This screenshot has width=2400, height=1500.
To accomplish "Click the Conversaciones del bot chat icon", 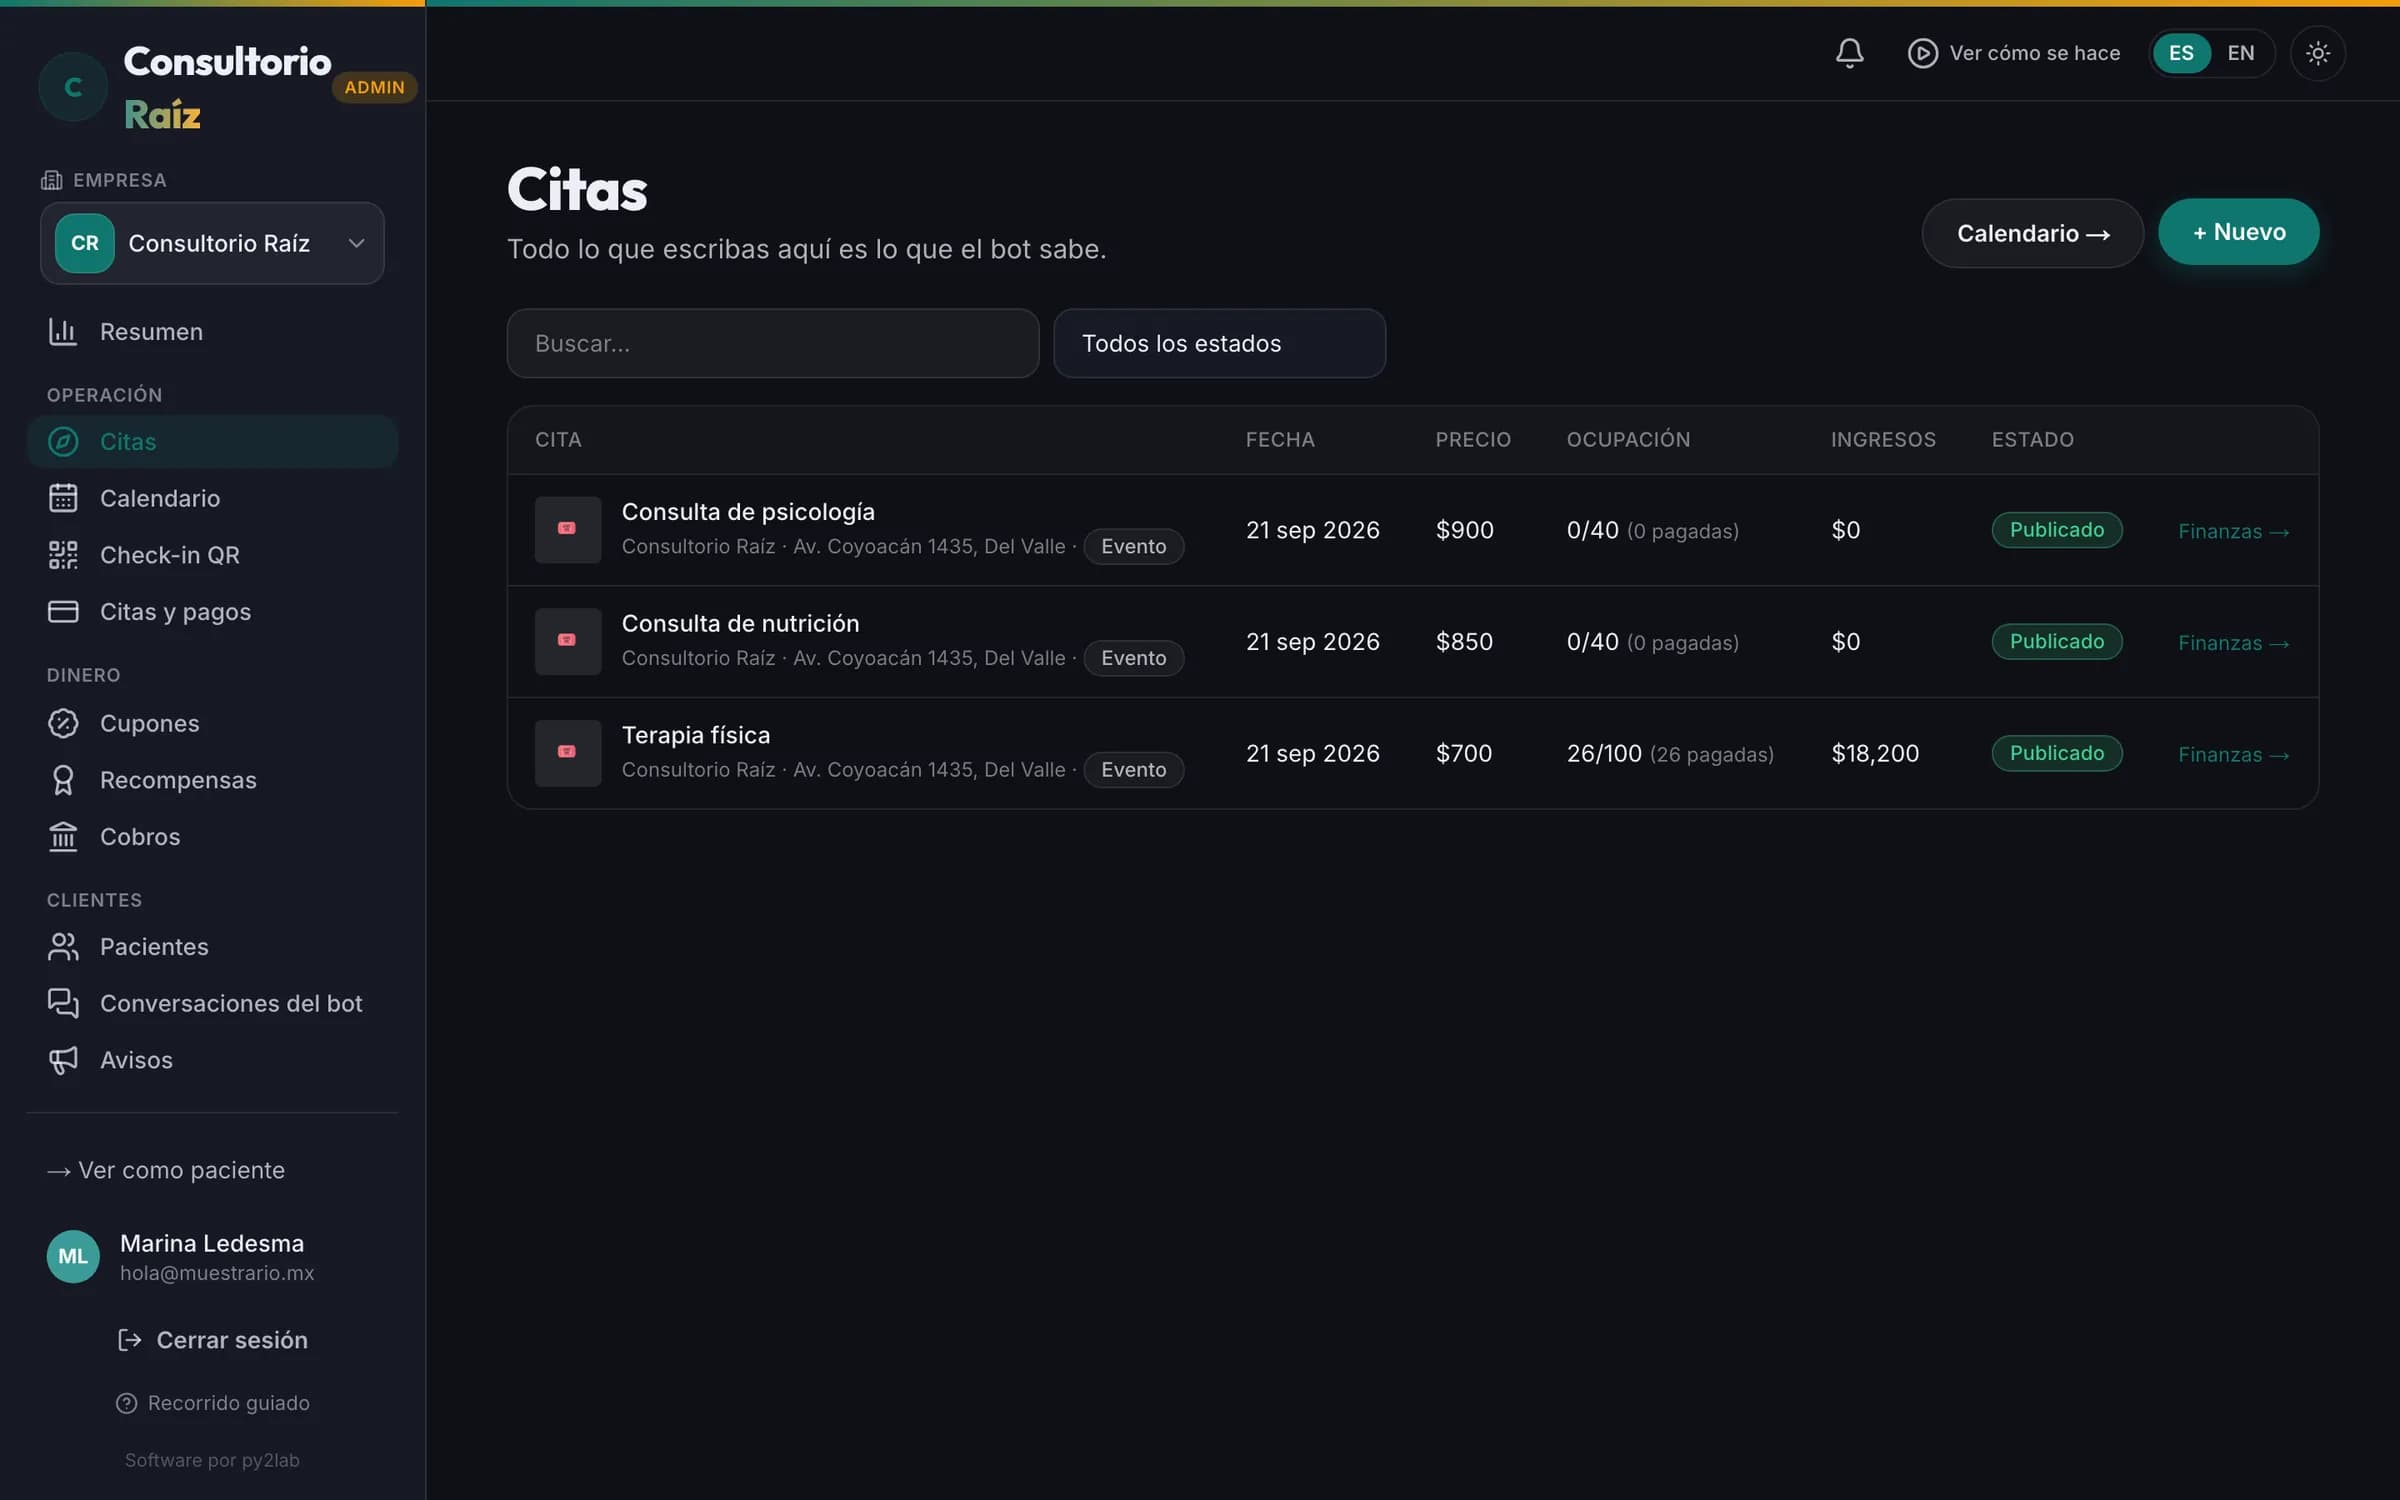I will coord(63,1003).
